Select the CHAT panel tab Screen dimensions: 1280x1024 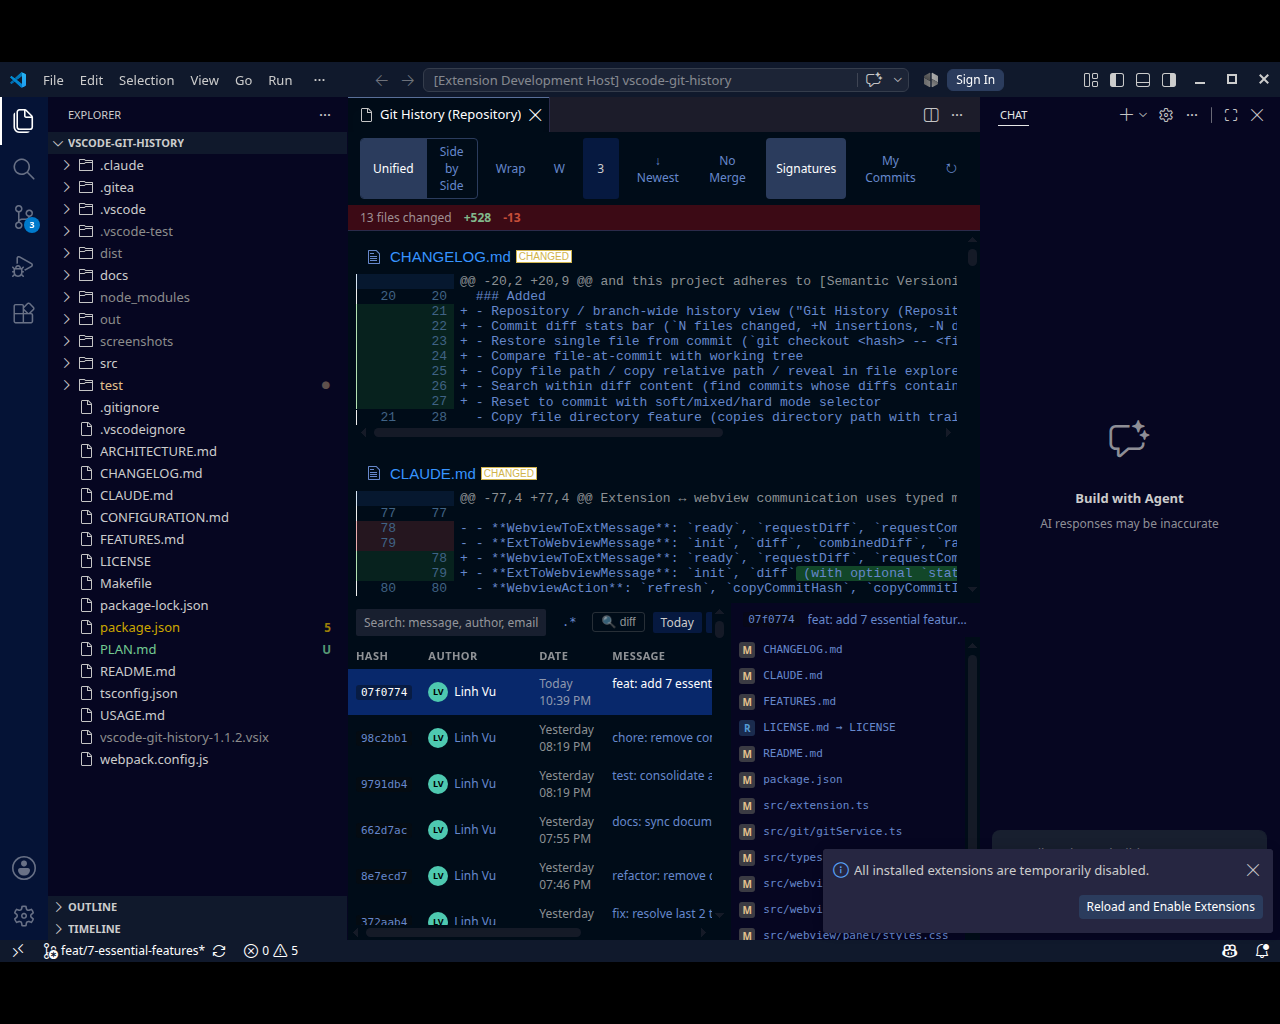(1013, 115)
